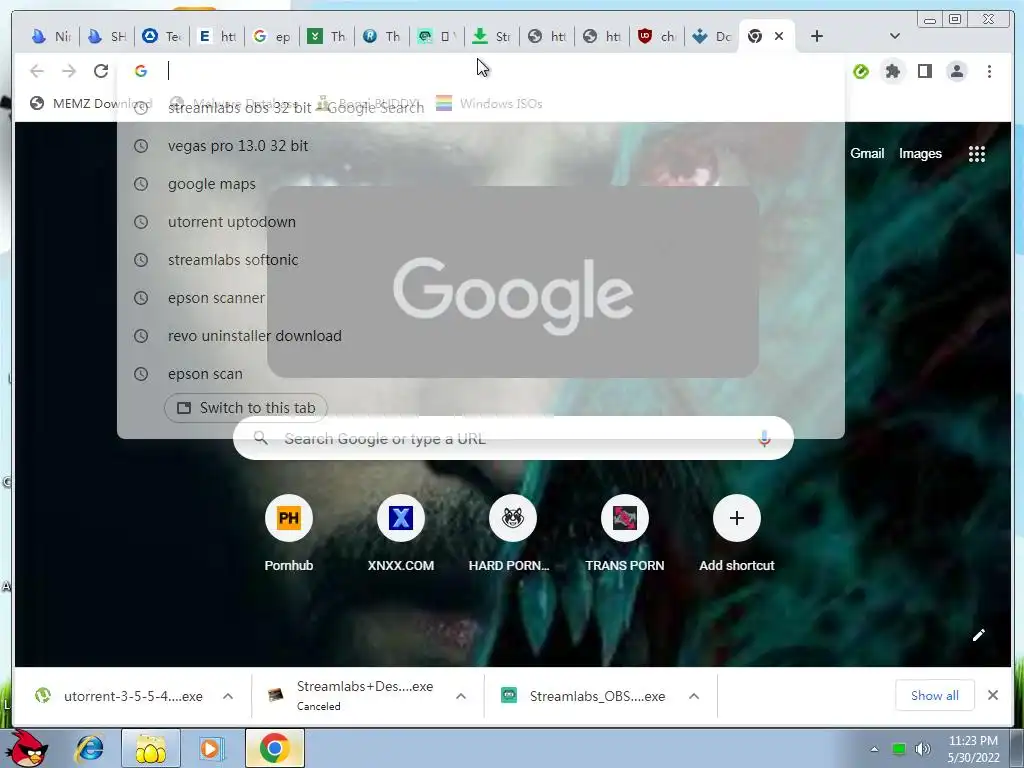The height and width of the screenshot is (768, 1024).
Task: Start voice search with the microphone
Action: 764,438
